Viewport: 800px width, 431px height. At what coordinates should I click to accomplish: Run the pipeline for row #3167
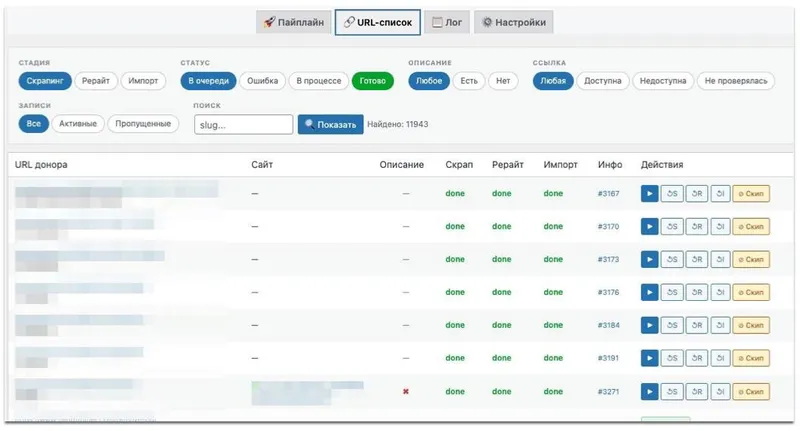click(649, 194)
